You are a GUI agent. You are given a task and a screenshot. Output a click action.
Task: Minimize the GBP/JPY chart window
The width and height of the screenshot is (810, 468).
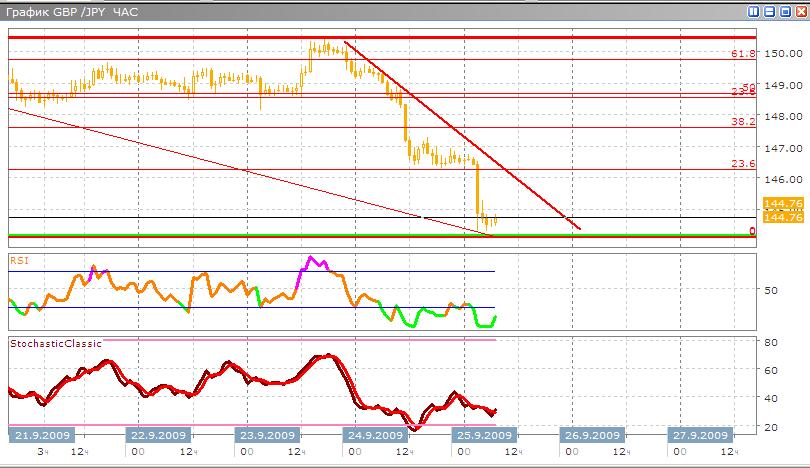[x=768, y=12]
